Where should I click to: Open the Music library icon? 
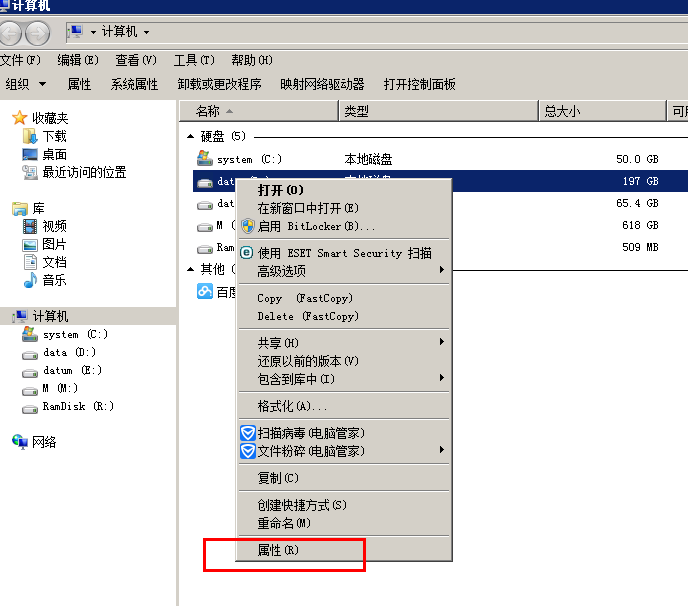[x=30, y=280]
